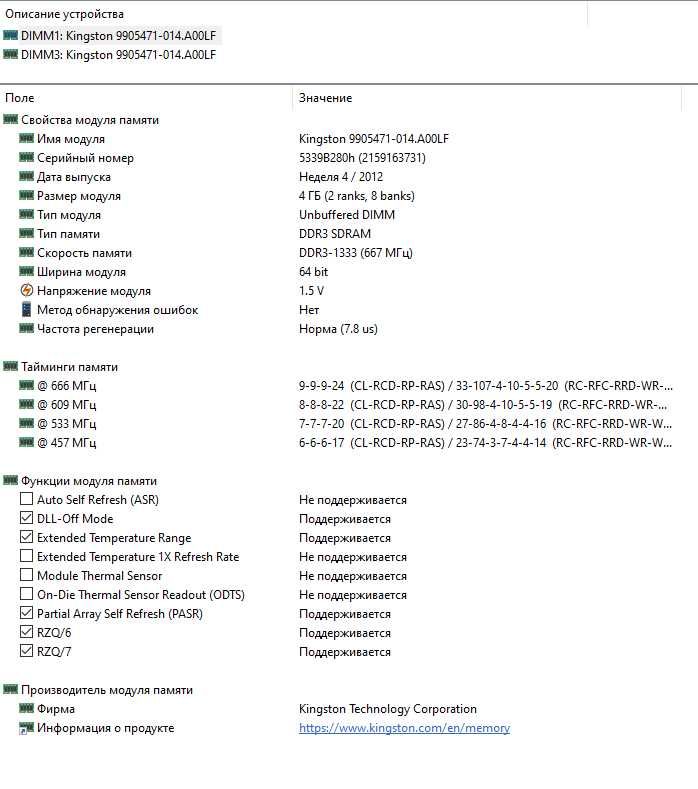Open the kingston.com/en/memory link
Viewport: 698px width, 789px height.
pyautogui.click(x=404, y=728)
